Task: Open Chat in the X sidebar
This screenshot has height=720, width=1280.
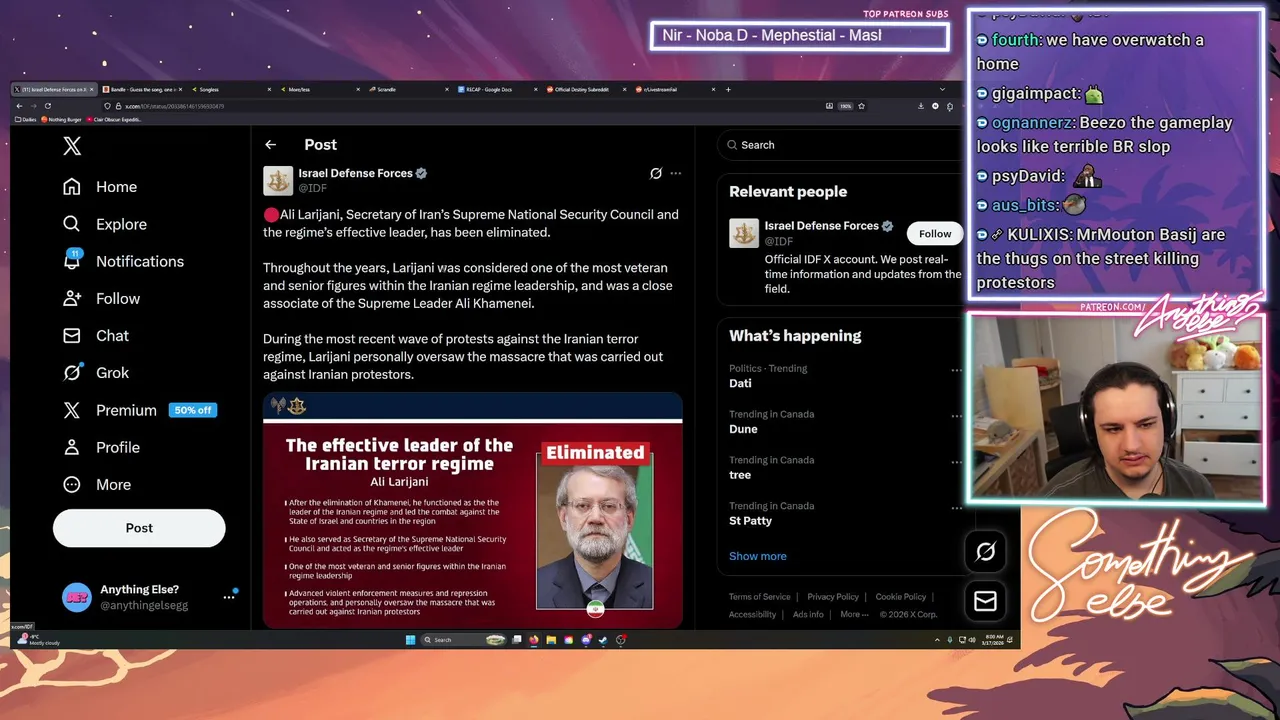Action: click(96, 335)
